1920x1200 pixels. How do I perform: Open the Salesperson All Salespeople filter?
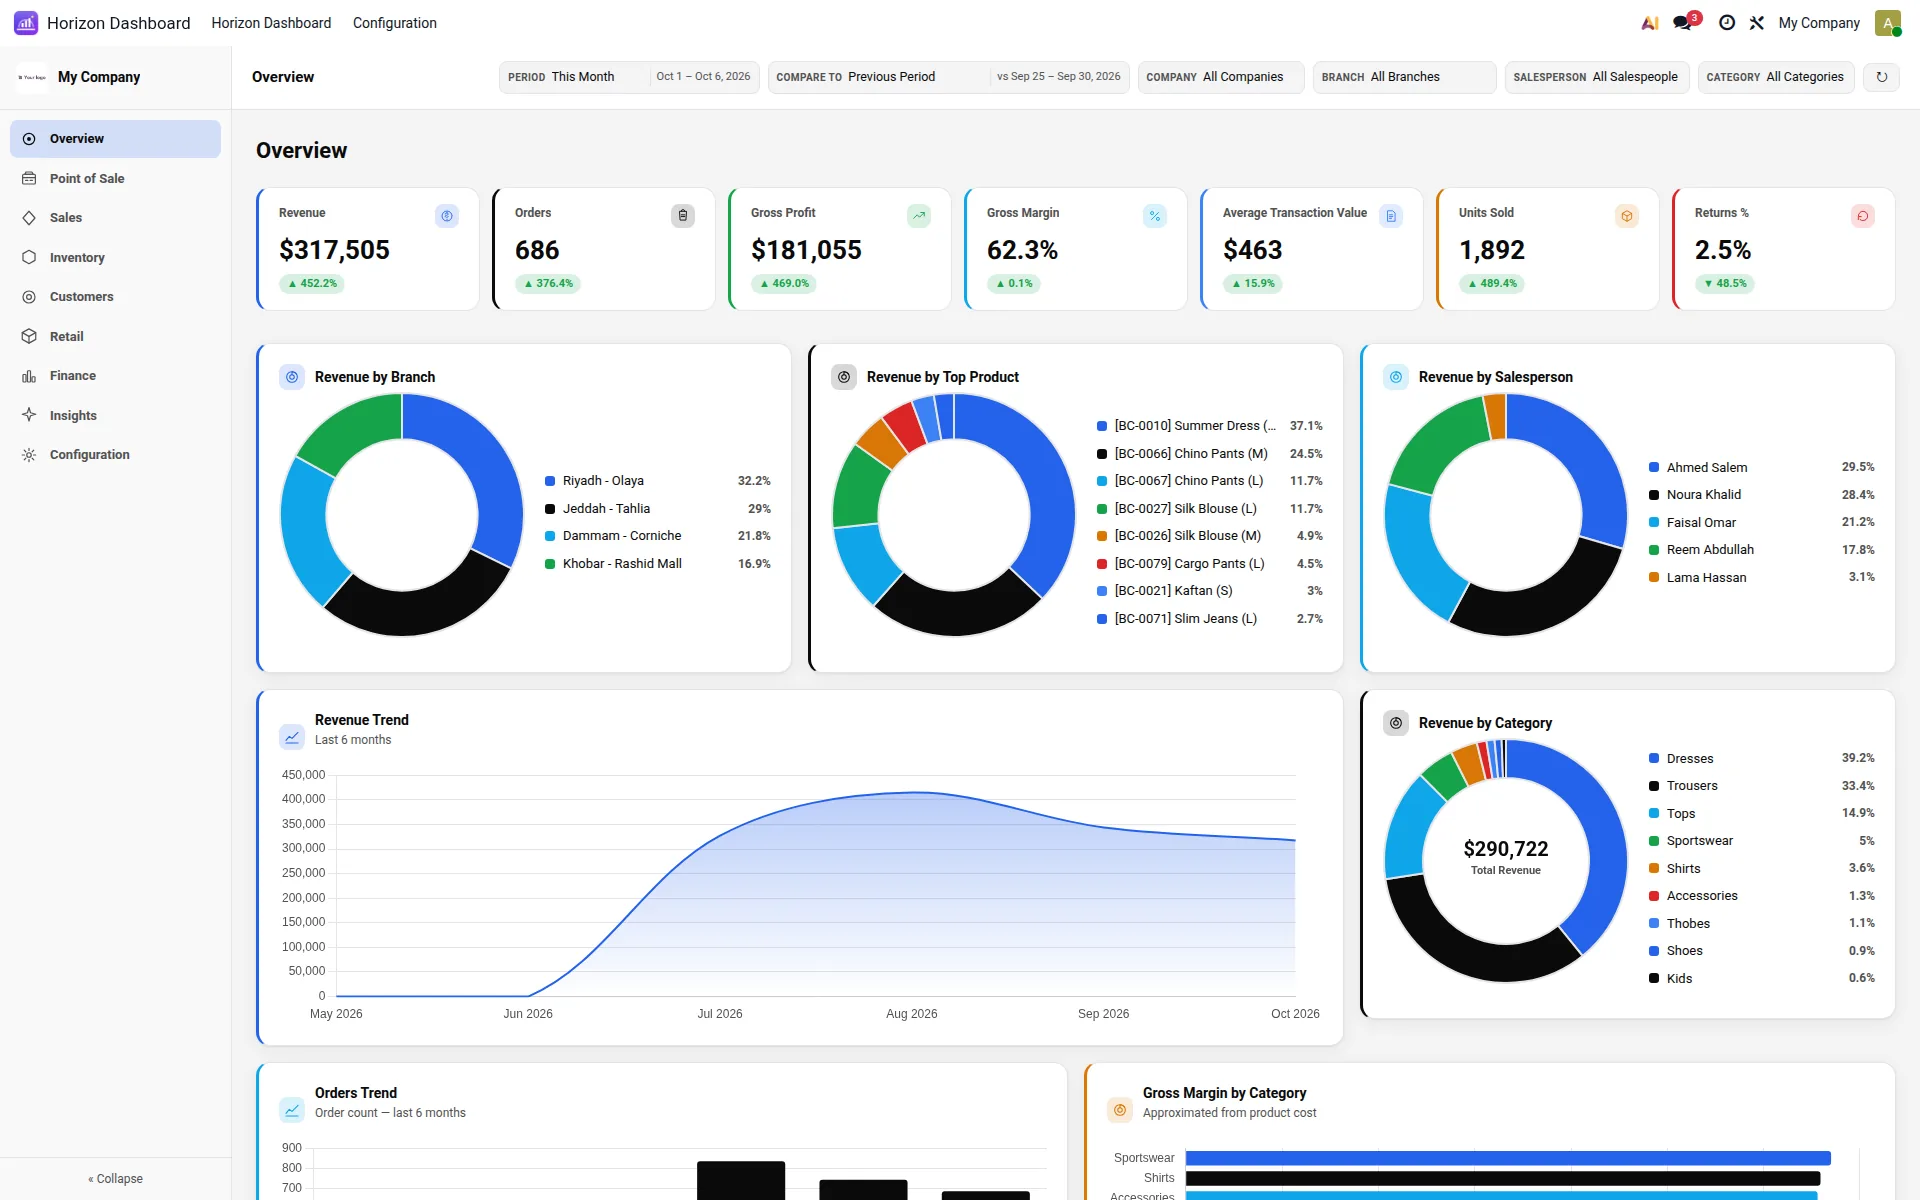[x=1598, y=77]
